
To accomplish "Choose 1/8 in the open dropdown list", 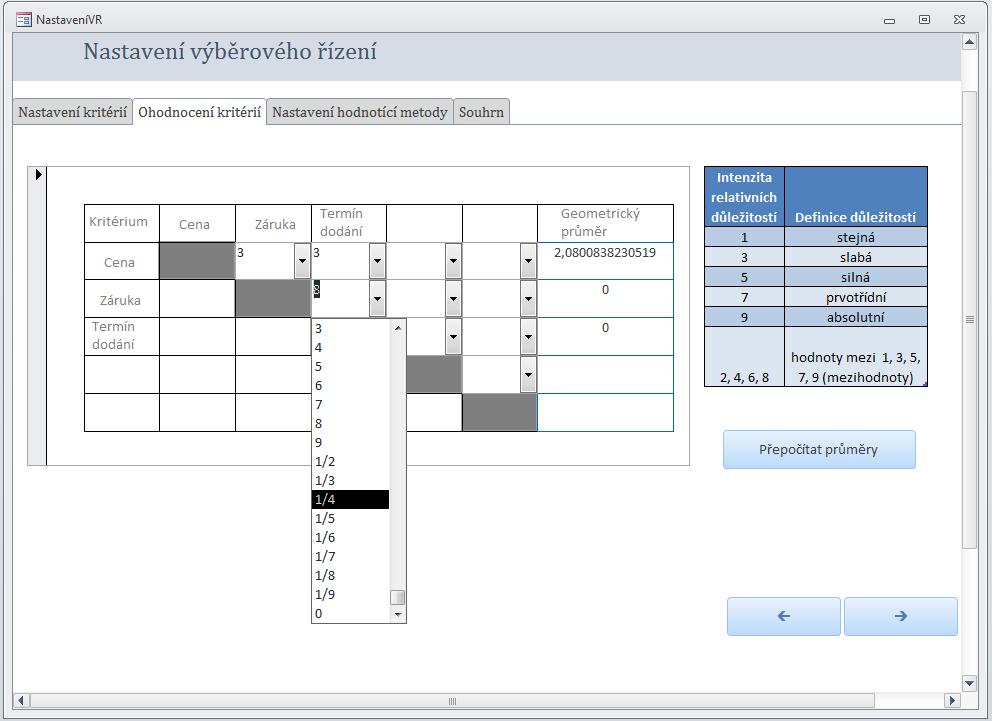I will [x=351, y=576].
